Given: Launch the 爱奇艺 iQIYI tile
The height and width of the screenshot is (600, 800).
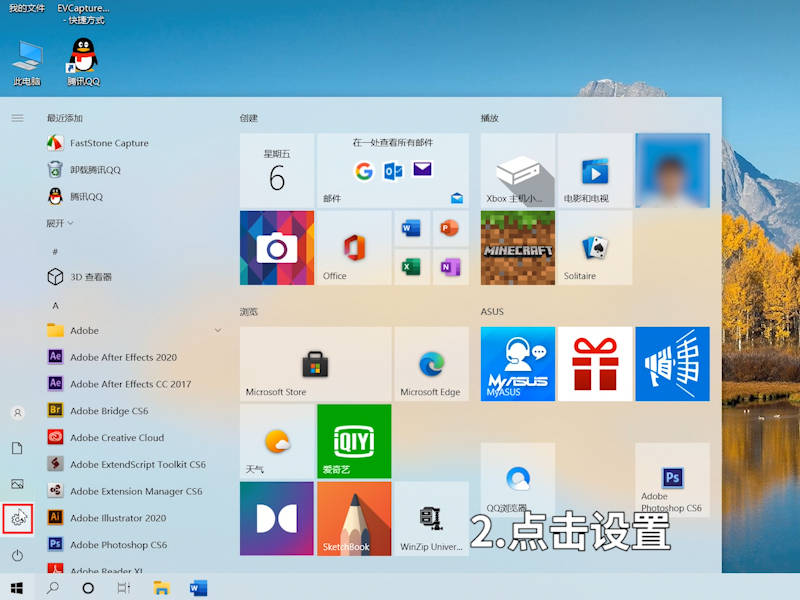Looking at the screenshot, I should tap(354, 441).
